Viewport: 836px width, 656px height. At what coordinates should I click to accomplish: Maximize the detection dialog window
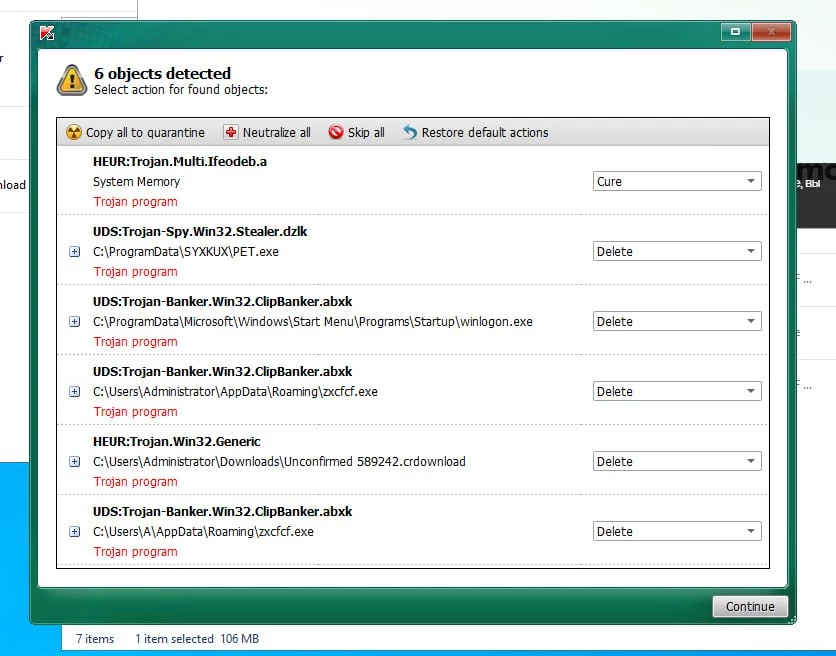(735, 32)
